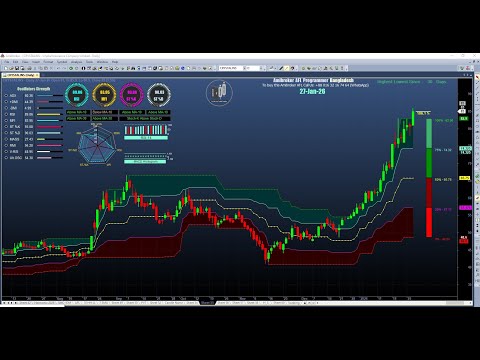Click the Redo arrow toolbar icon
The height and width of the screenshot is (360, 480).
click(64, 68)
